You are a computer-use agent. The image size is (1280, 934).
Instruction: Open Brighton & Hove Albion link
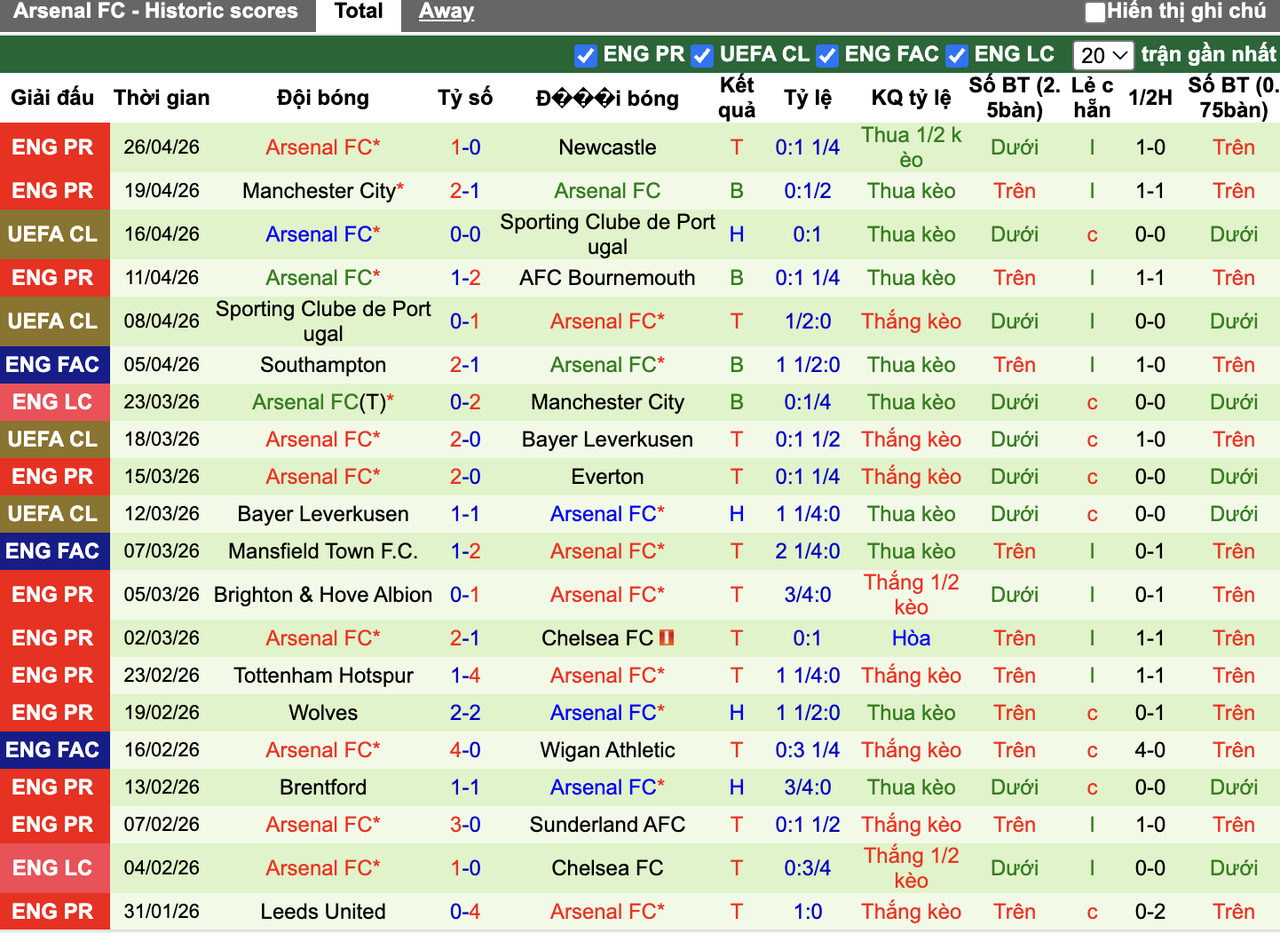tap(323, 594)
